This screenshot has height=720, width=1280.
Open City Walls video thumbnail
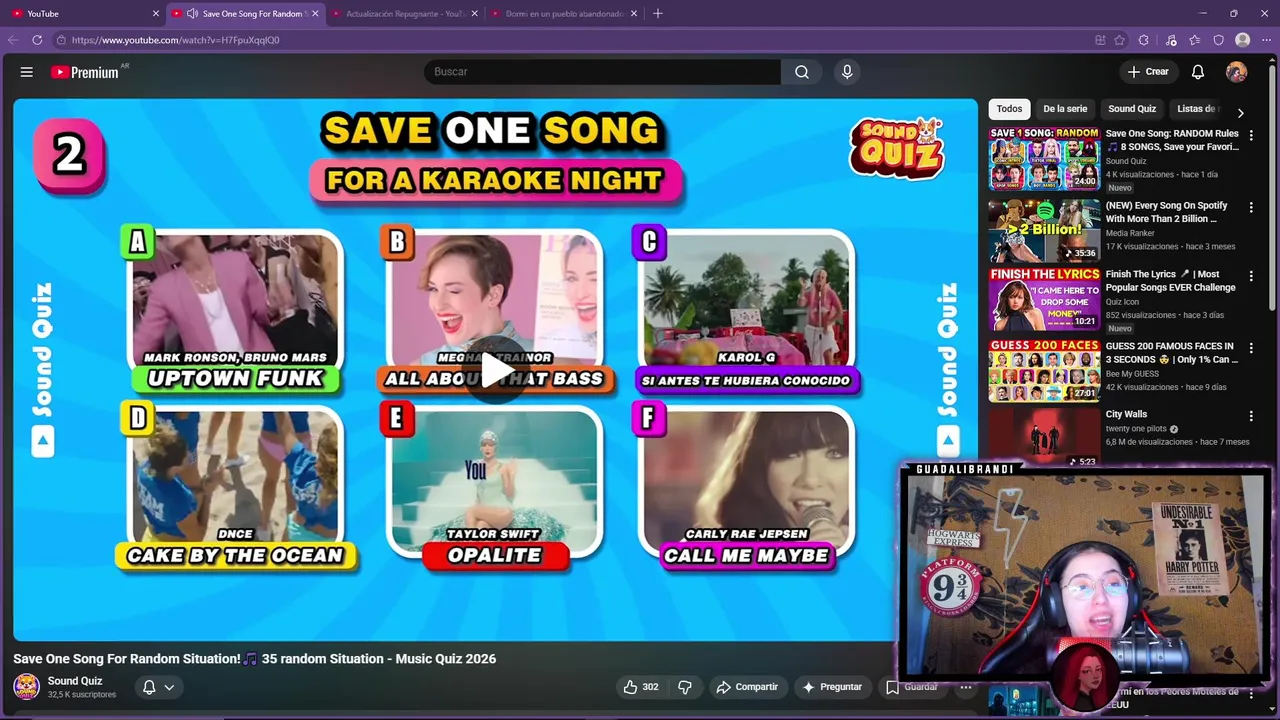[x=1044, y=438]
